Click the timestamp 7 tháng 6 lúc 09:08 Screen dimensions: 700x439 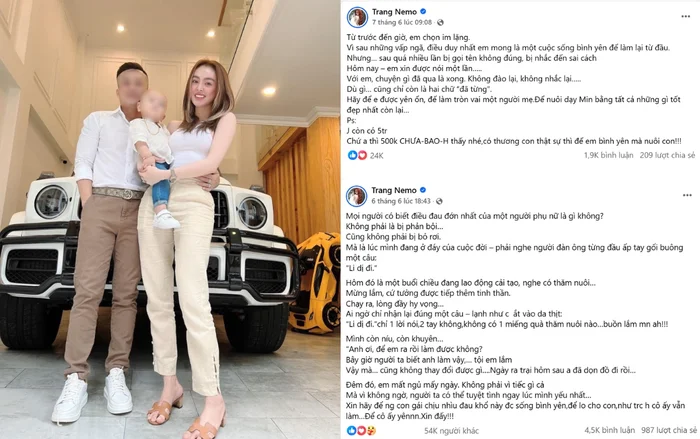[402, 22]
